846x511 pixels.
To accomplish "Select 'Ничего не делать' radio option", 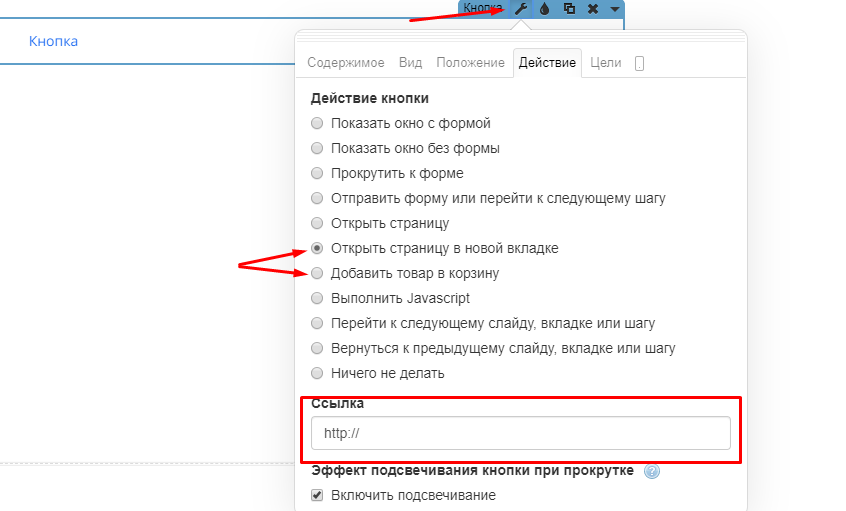I will pyautogui.click(x=317, y=373).
